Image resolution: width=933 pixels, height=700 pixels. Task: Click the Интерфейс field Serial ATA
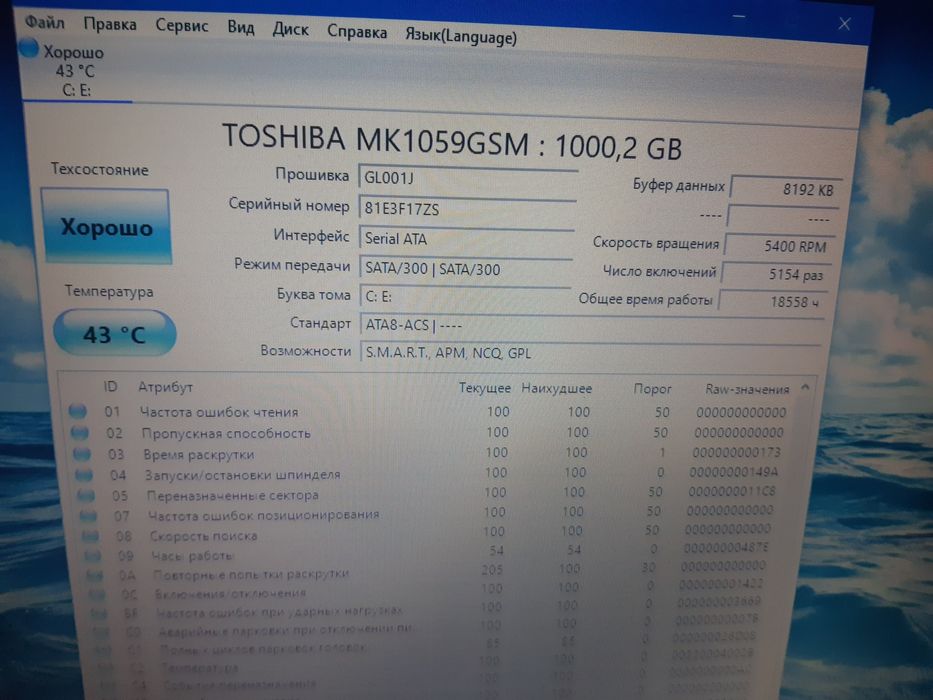coord(467,238)
